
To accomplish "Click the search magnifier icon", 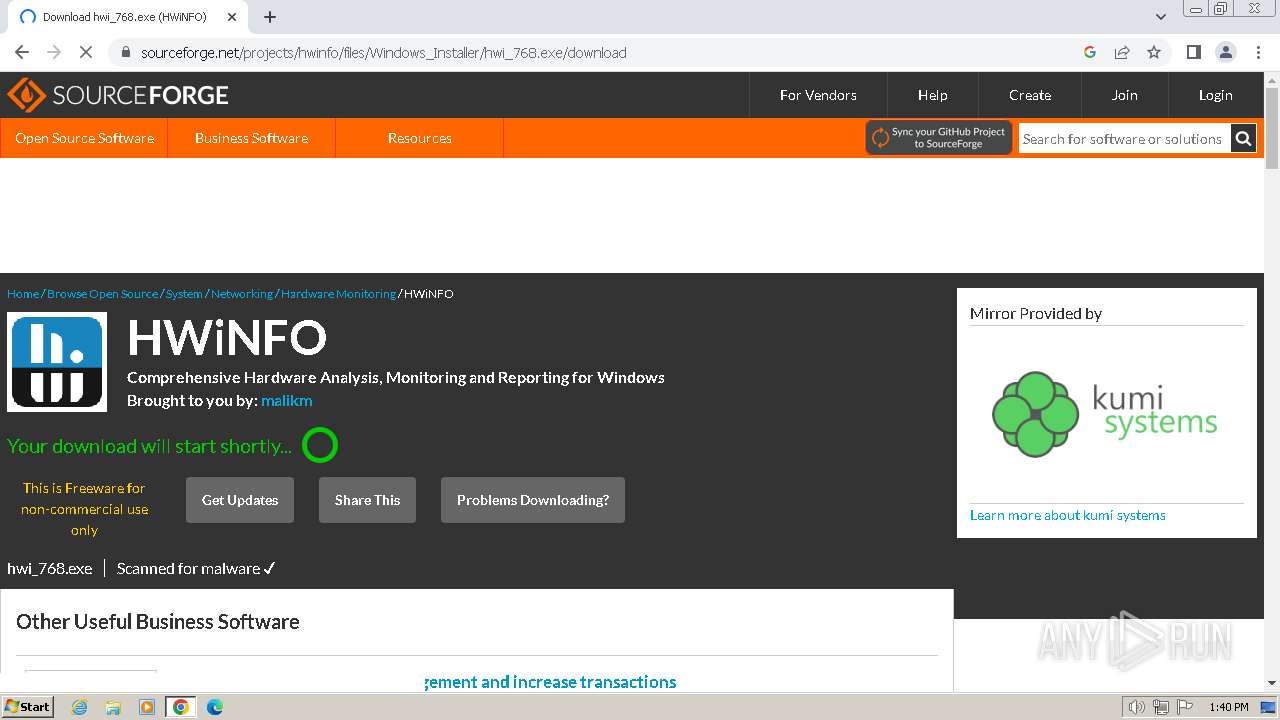I will click(1243, 139).
